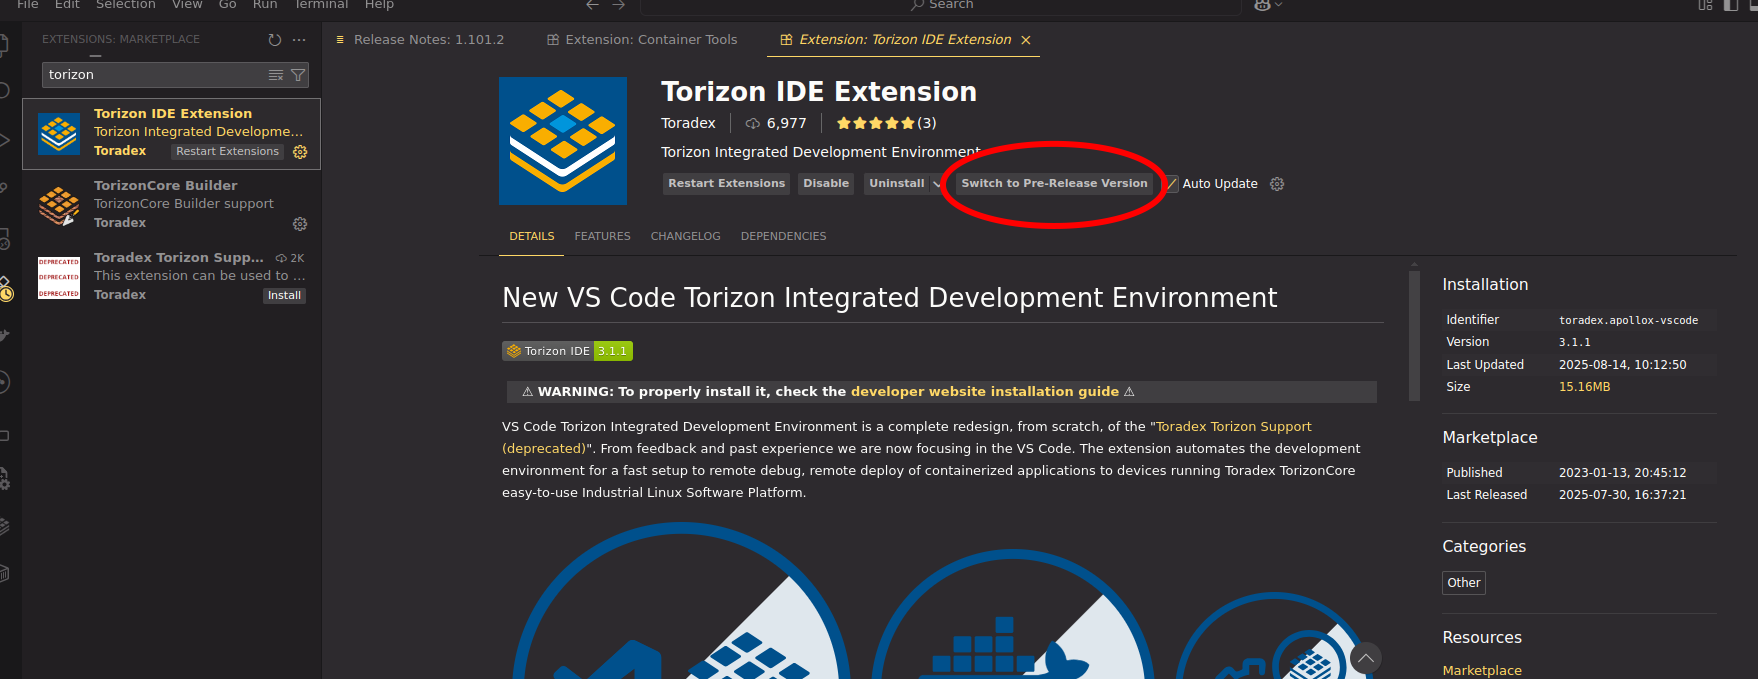This screenshot has height=679, width=1758.
Task: Select Toradex Torizon Supp... extension entry
Action: coord(172,278)
